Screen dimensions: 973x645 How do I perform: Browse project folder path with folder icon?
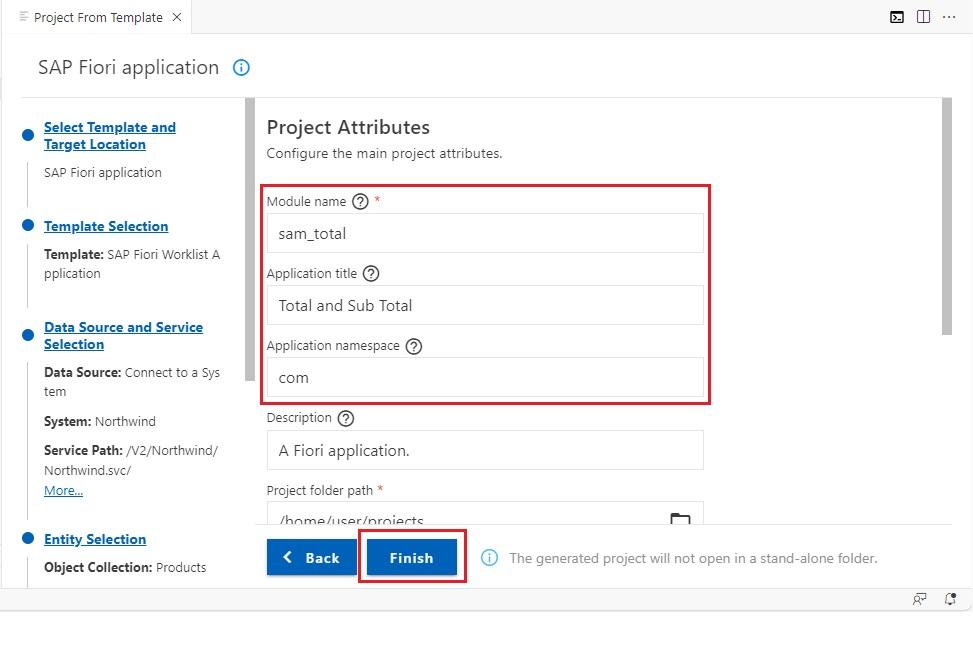680,518
